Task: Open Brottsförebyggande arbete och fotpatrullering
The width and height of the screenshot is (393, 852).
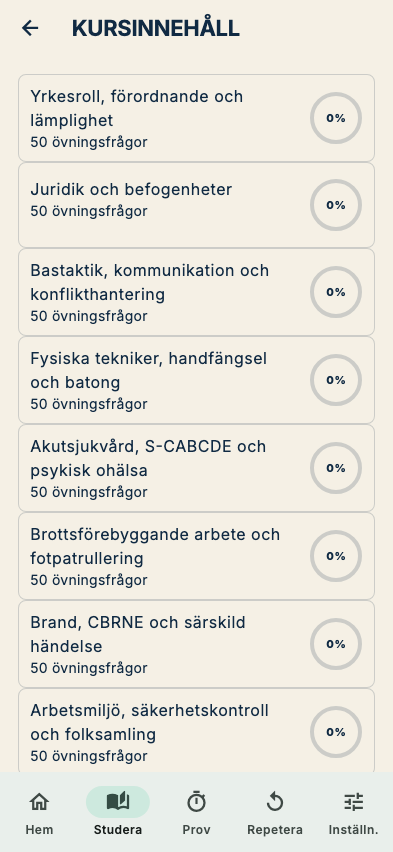Action: (196, 556)
